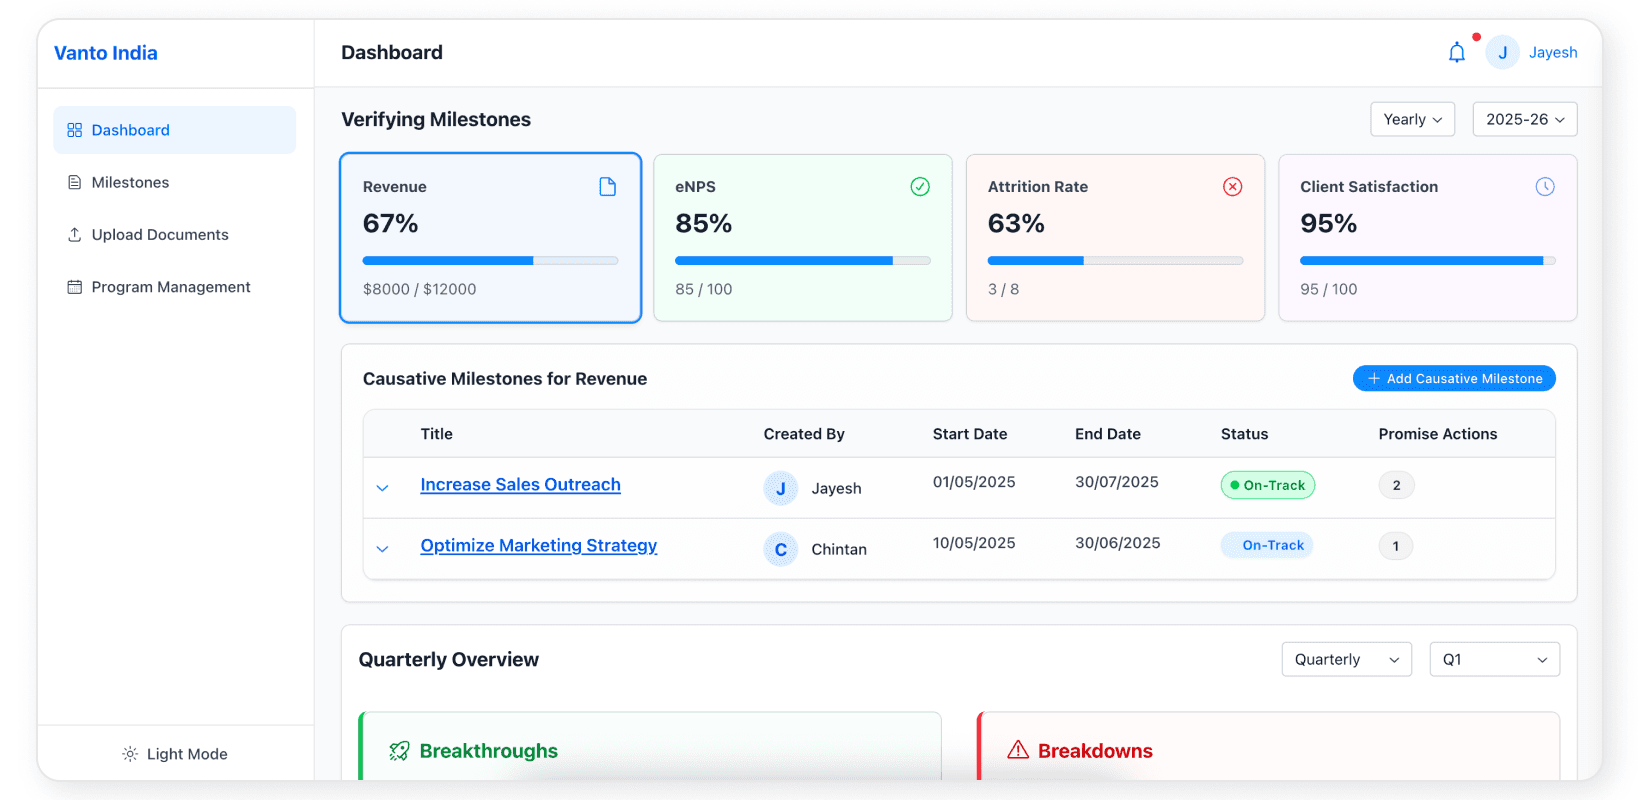Click the notification bell icon
The height and width of the screenshot is (800, 1640).
(1457, 53)
